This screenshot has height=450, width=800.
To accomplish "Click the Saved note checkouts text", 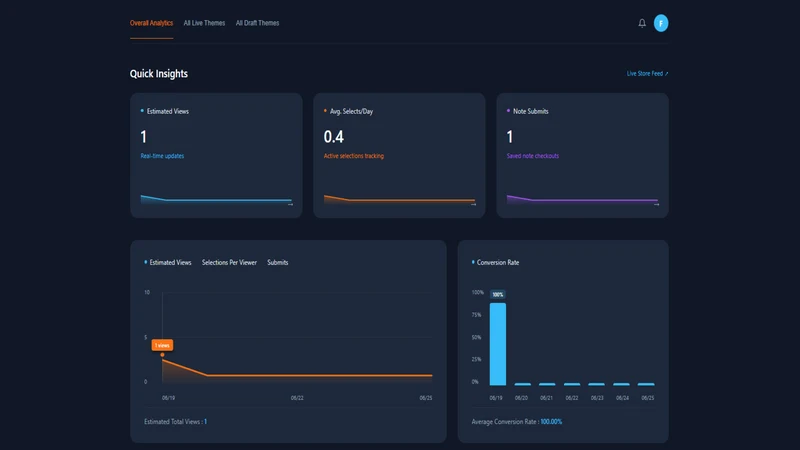I will [533, 156].
